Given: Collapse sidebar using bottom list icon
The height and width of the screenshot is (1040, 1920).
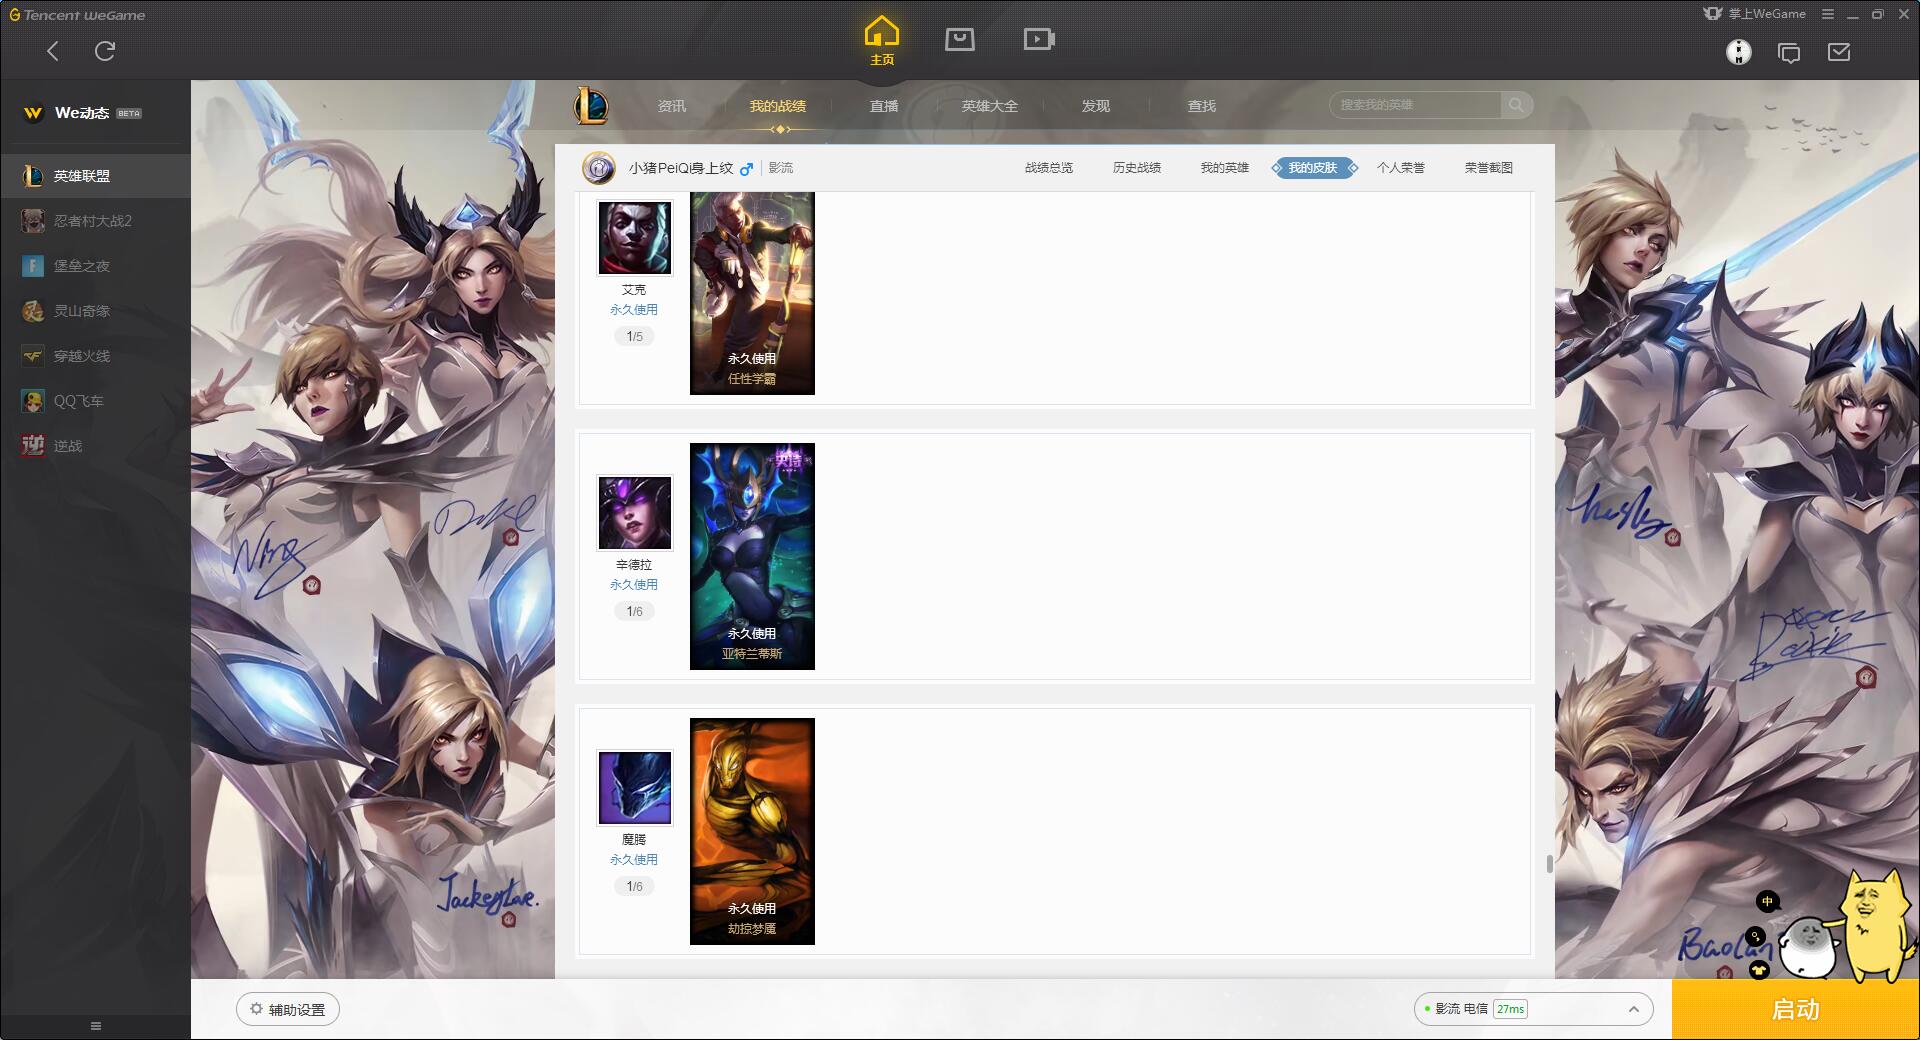Looking at the screenshot, I should (x=96, y=1026).
